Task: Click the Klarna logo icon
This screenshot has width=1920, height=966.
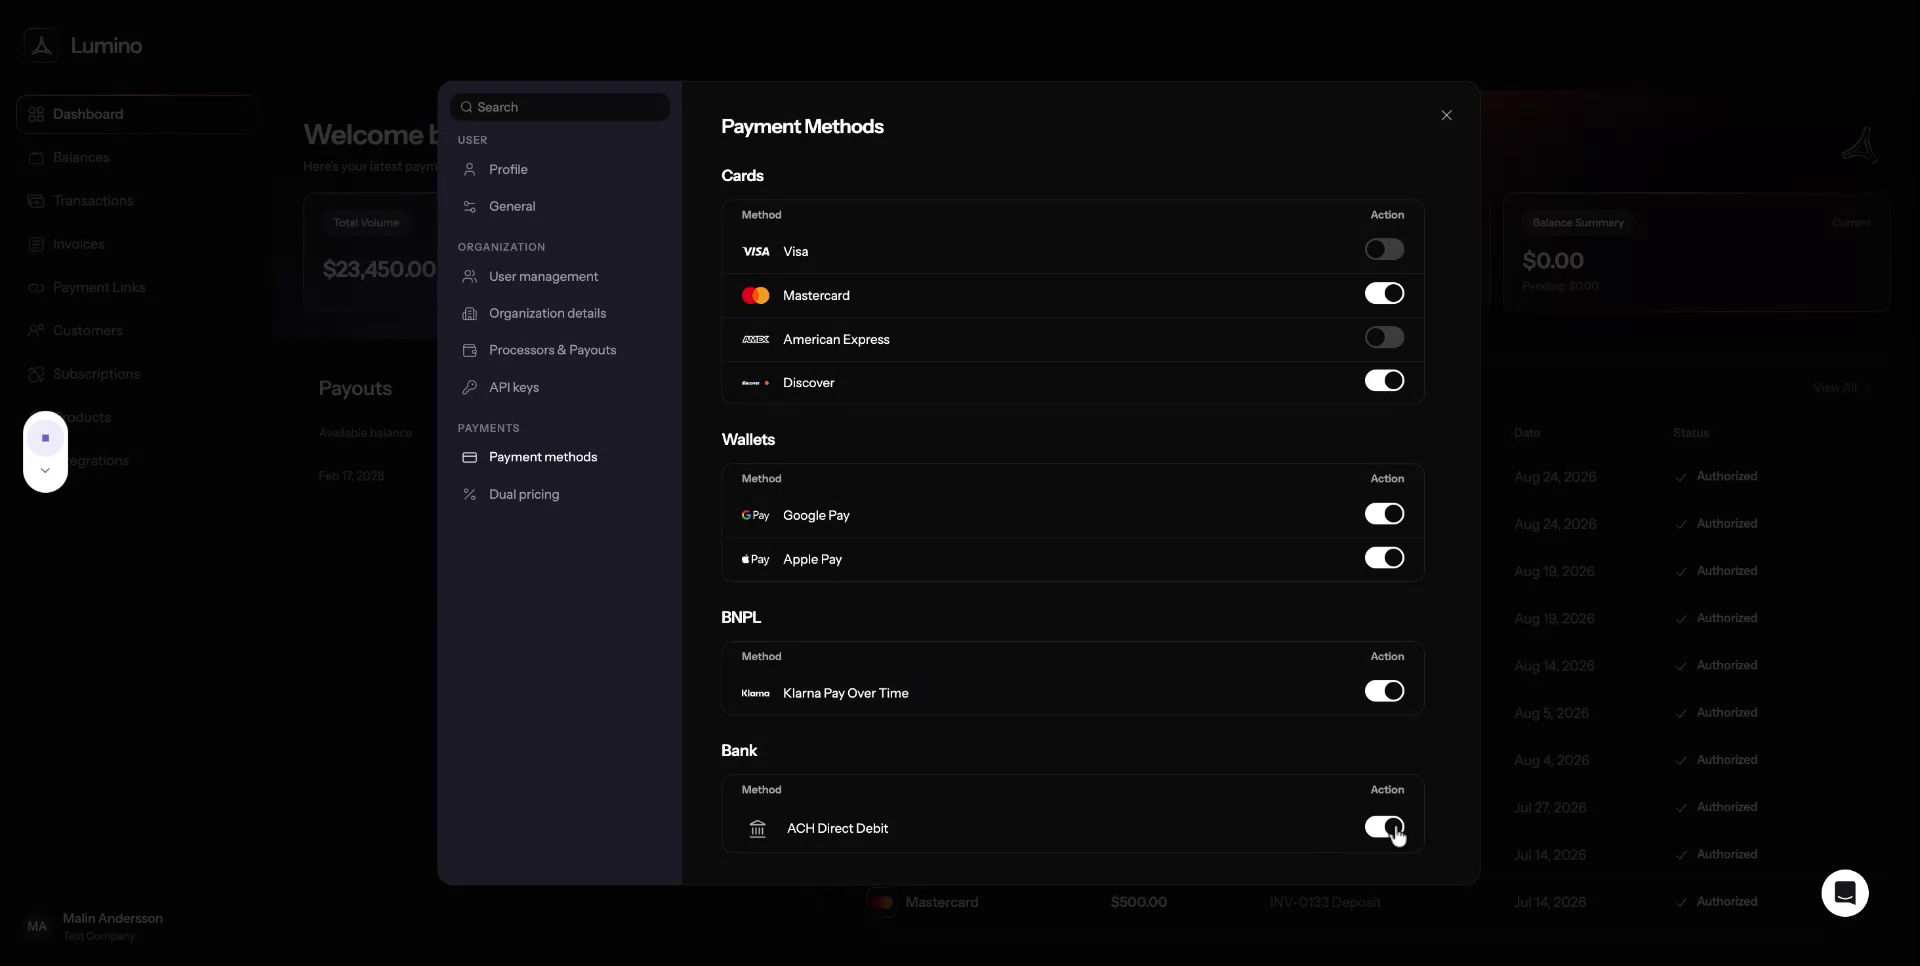Action: [756, 694]
